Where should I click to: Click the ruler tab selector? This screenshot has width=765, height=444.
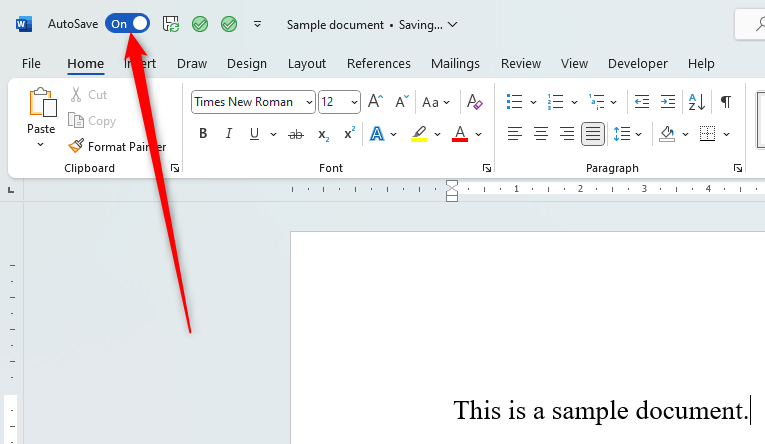click(x=11, y=190)
